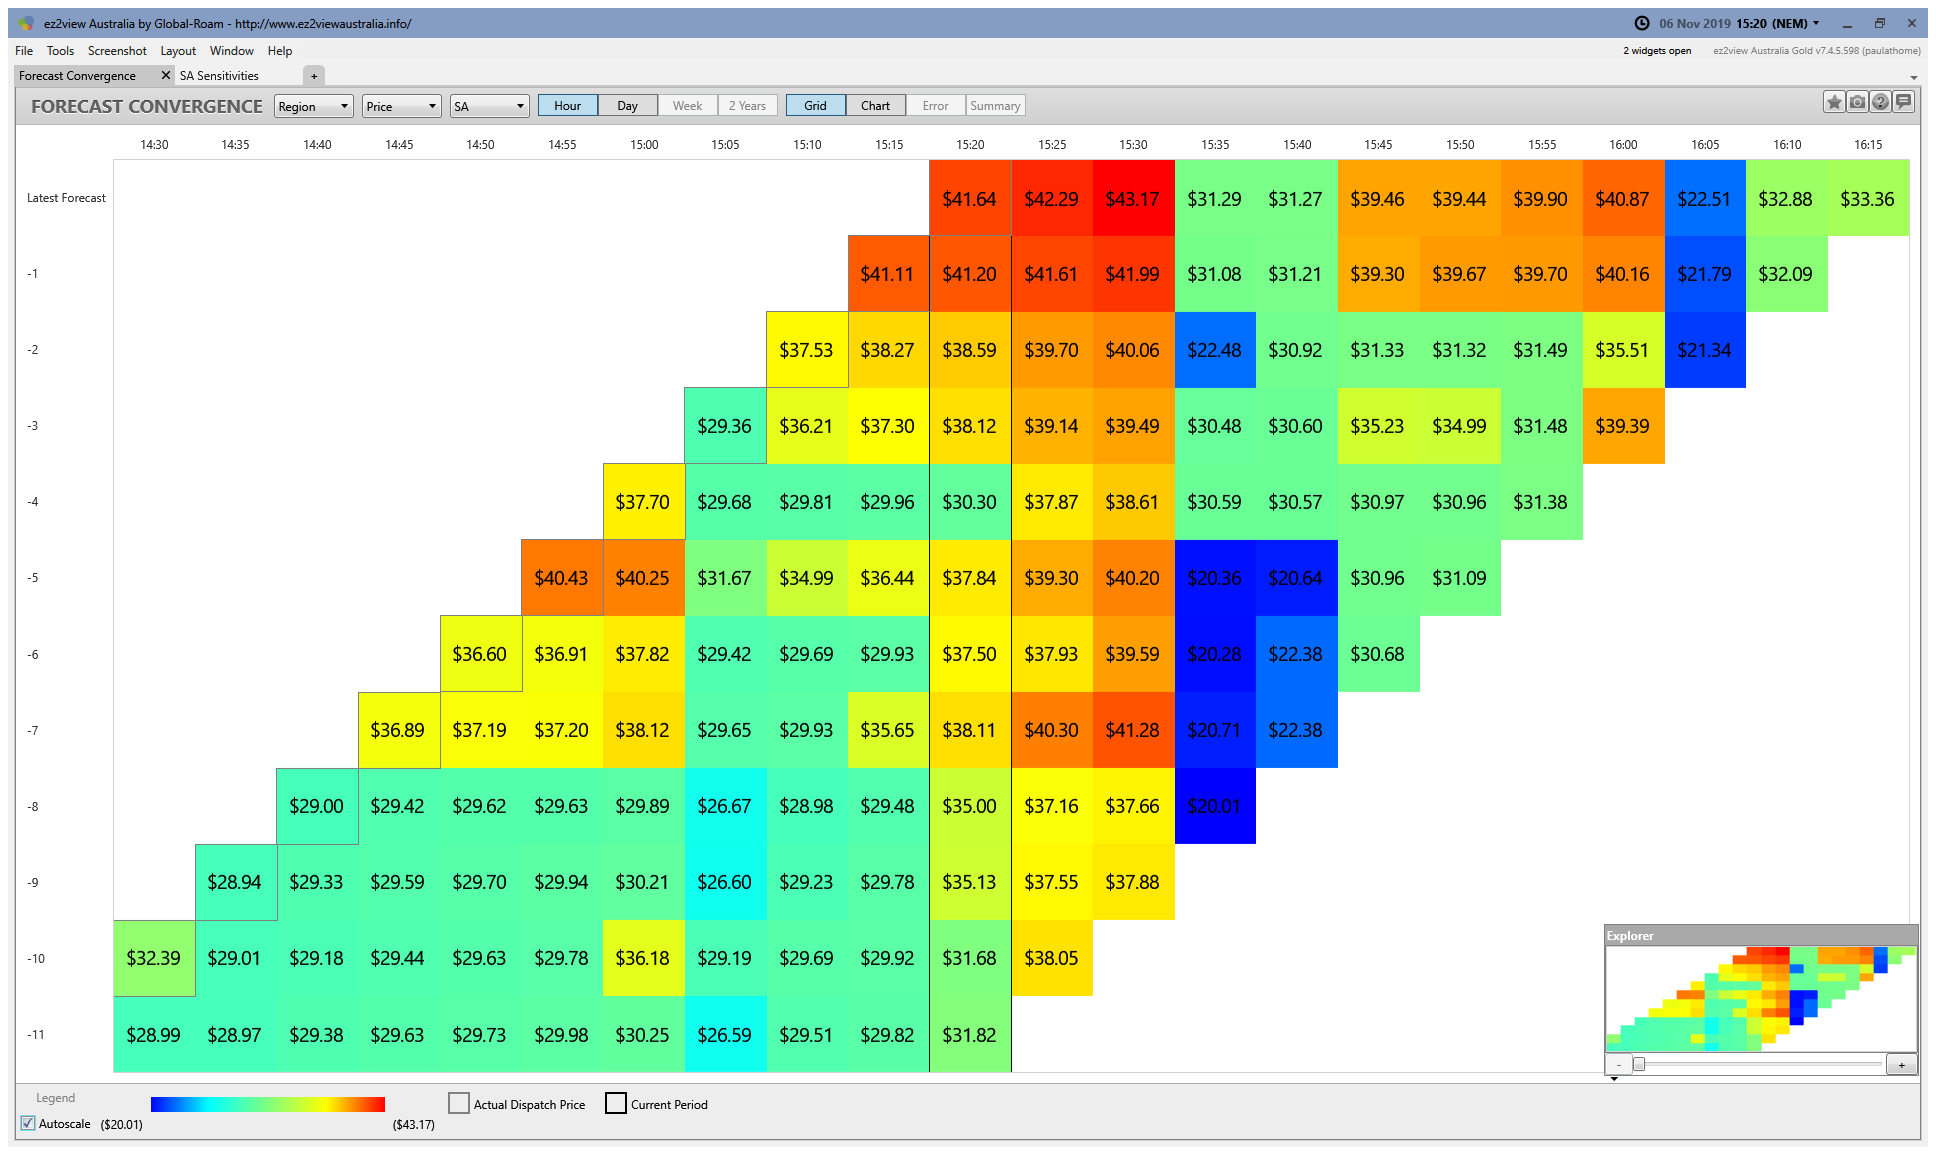Viewport: 1936px width, 1155px height.
Task: Switch to Chart view toggle
Action: pyautogui.click(x=875, y=106)
